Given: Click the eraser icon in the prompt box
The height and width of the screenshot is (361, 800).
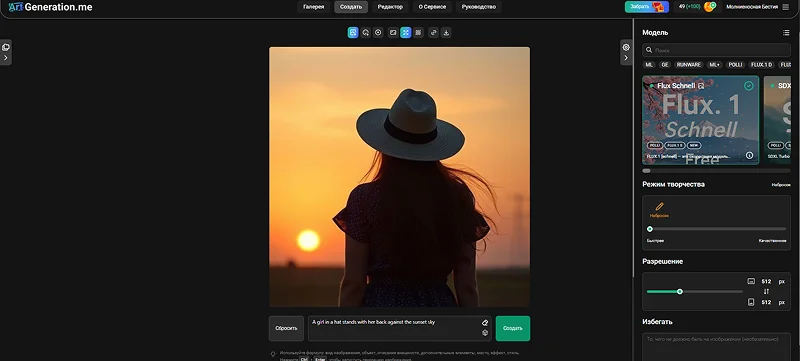Looking at the screenshot, I should pyautogui.click(x=485, y=323).
